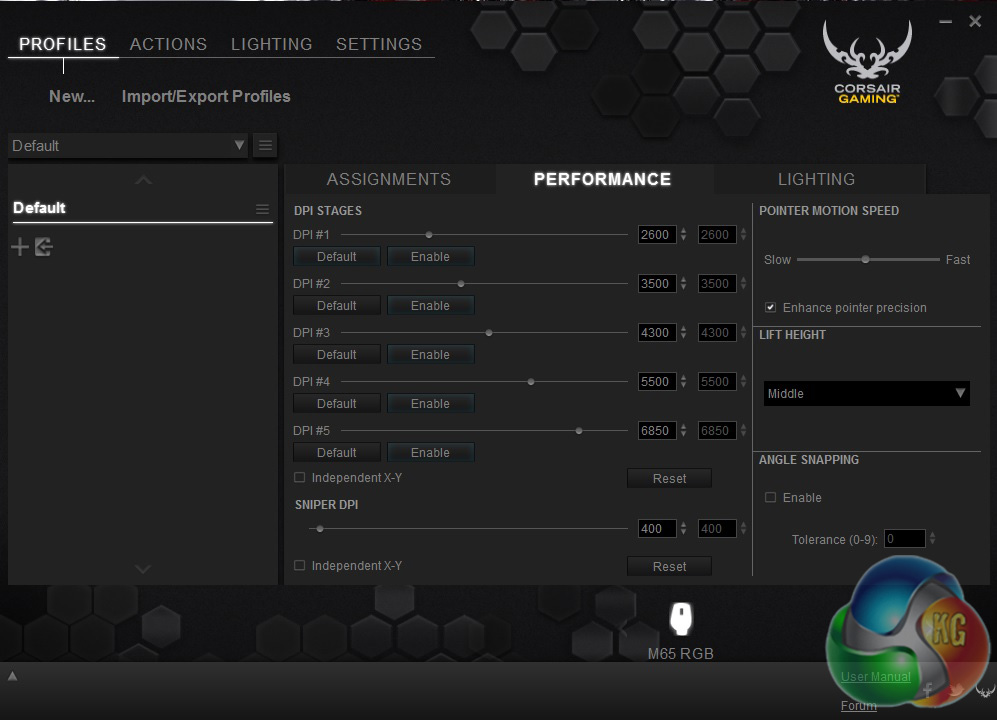Expand the bottom panel up-arrow icon
Viewport: 997px width, 720px height.
[x=12, y=676]
